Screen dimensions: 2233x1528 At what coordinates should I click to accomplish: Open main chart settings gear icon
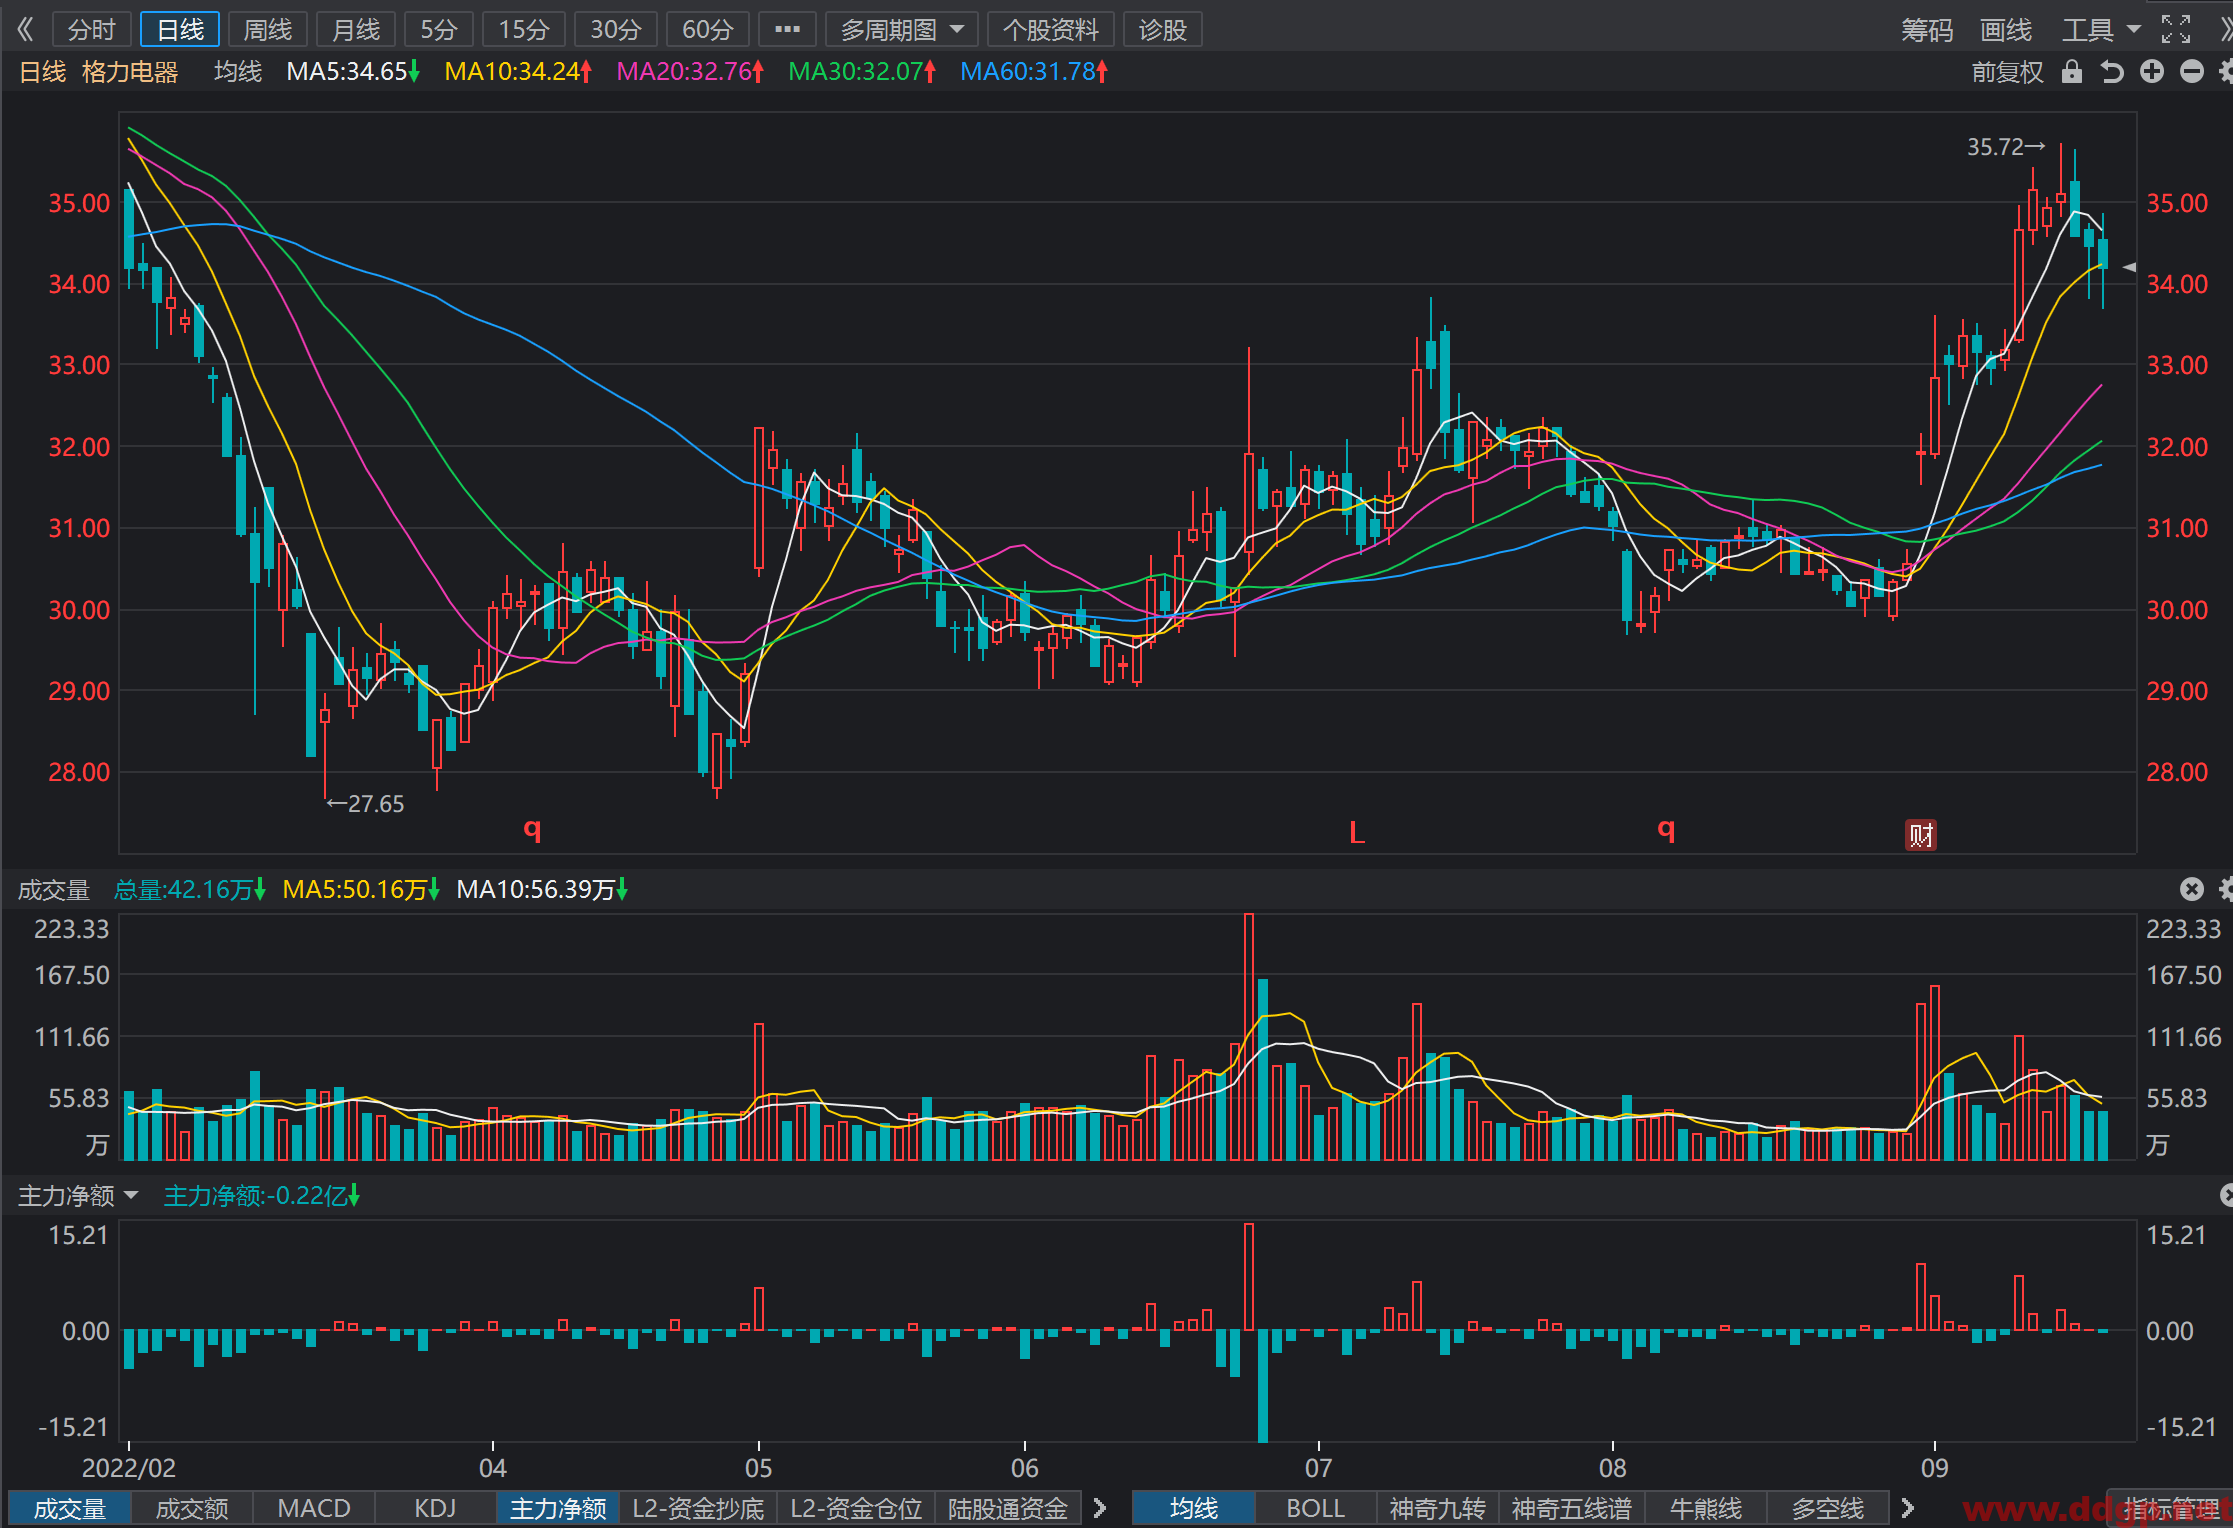[x=2226, y=72]
